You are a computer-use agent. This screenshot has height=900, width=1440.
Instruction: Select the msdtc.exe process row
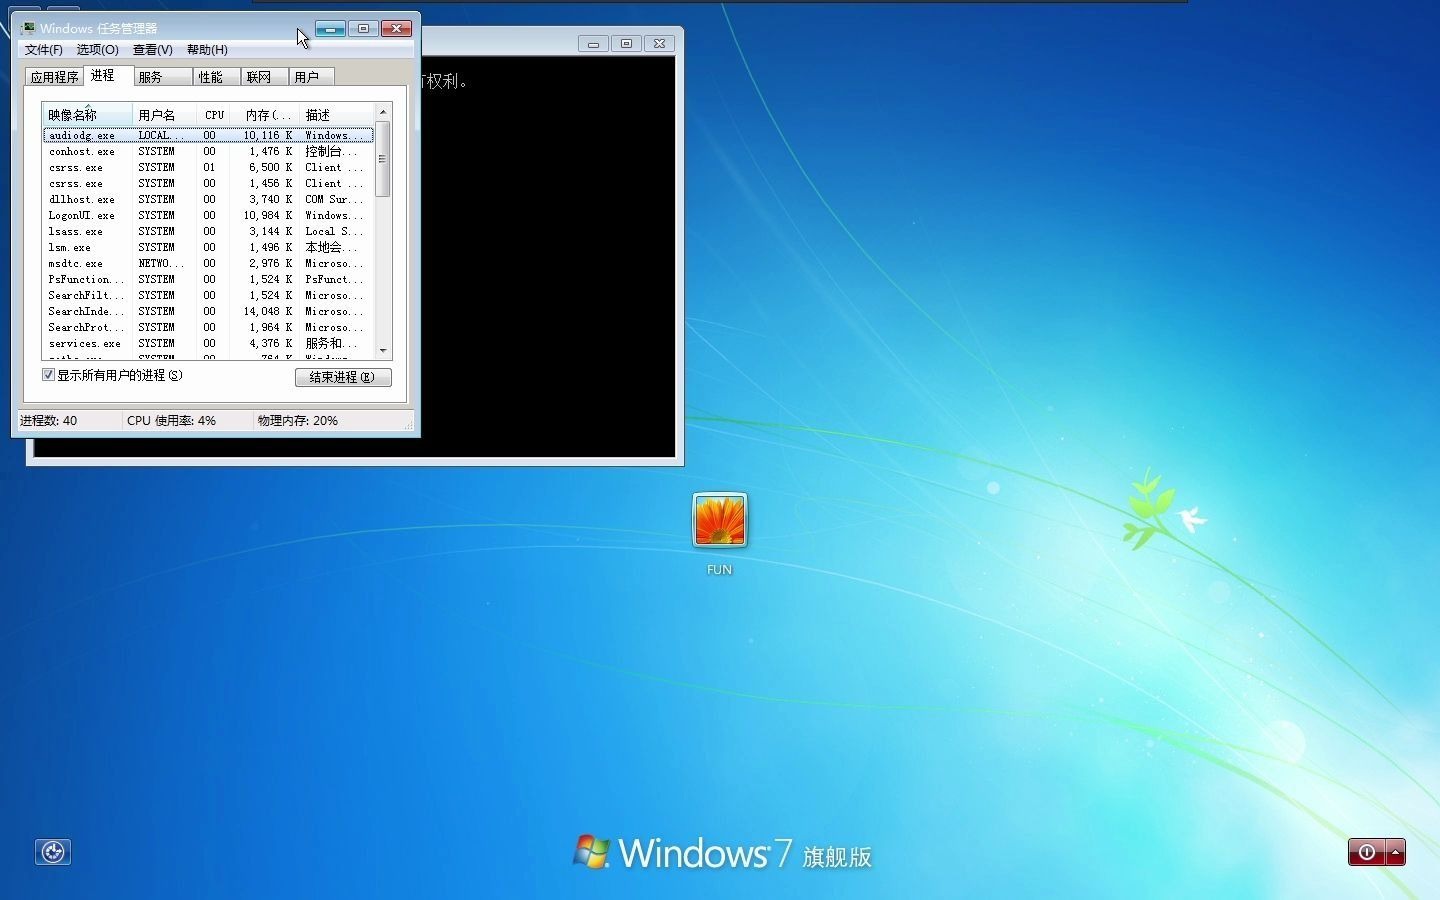tap(208, 263)
